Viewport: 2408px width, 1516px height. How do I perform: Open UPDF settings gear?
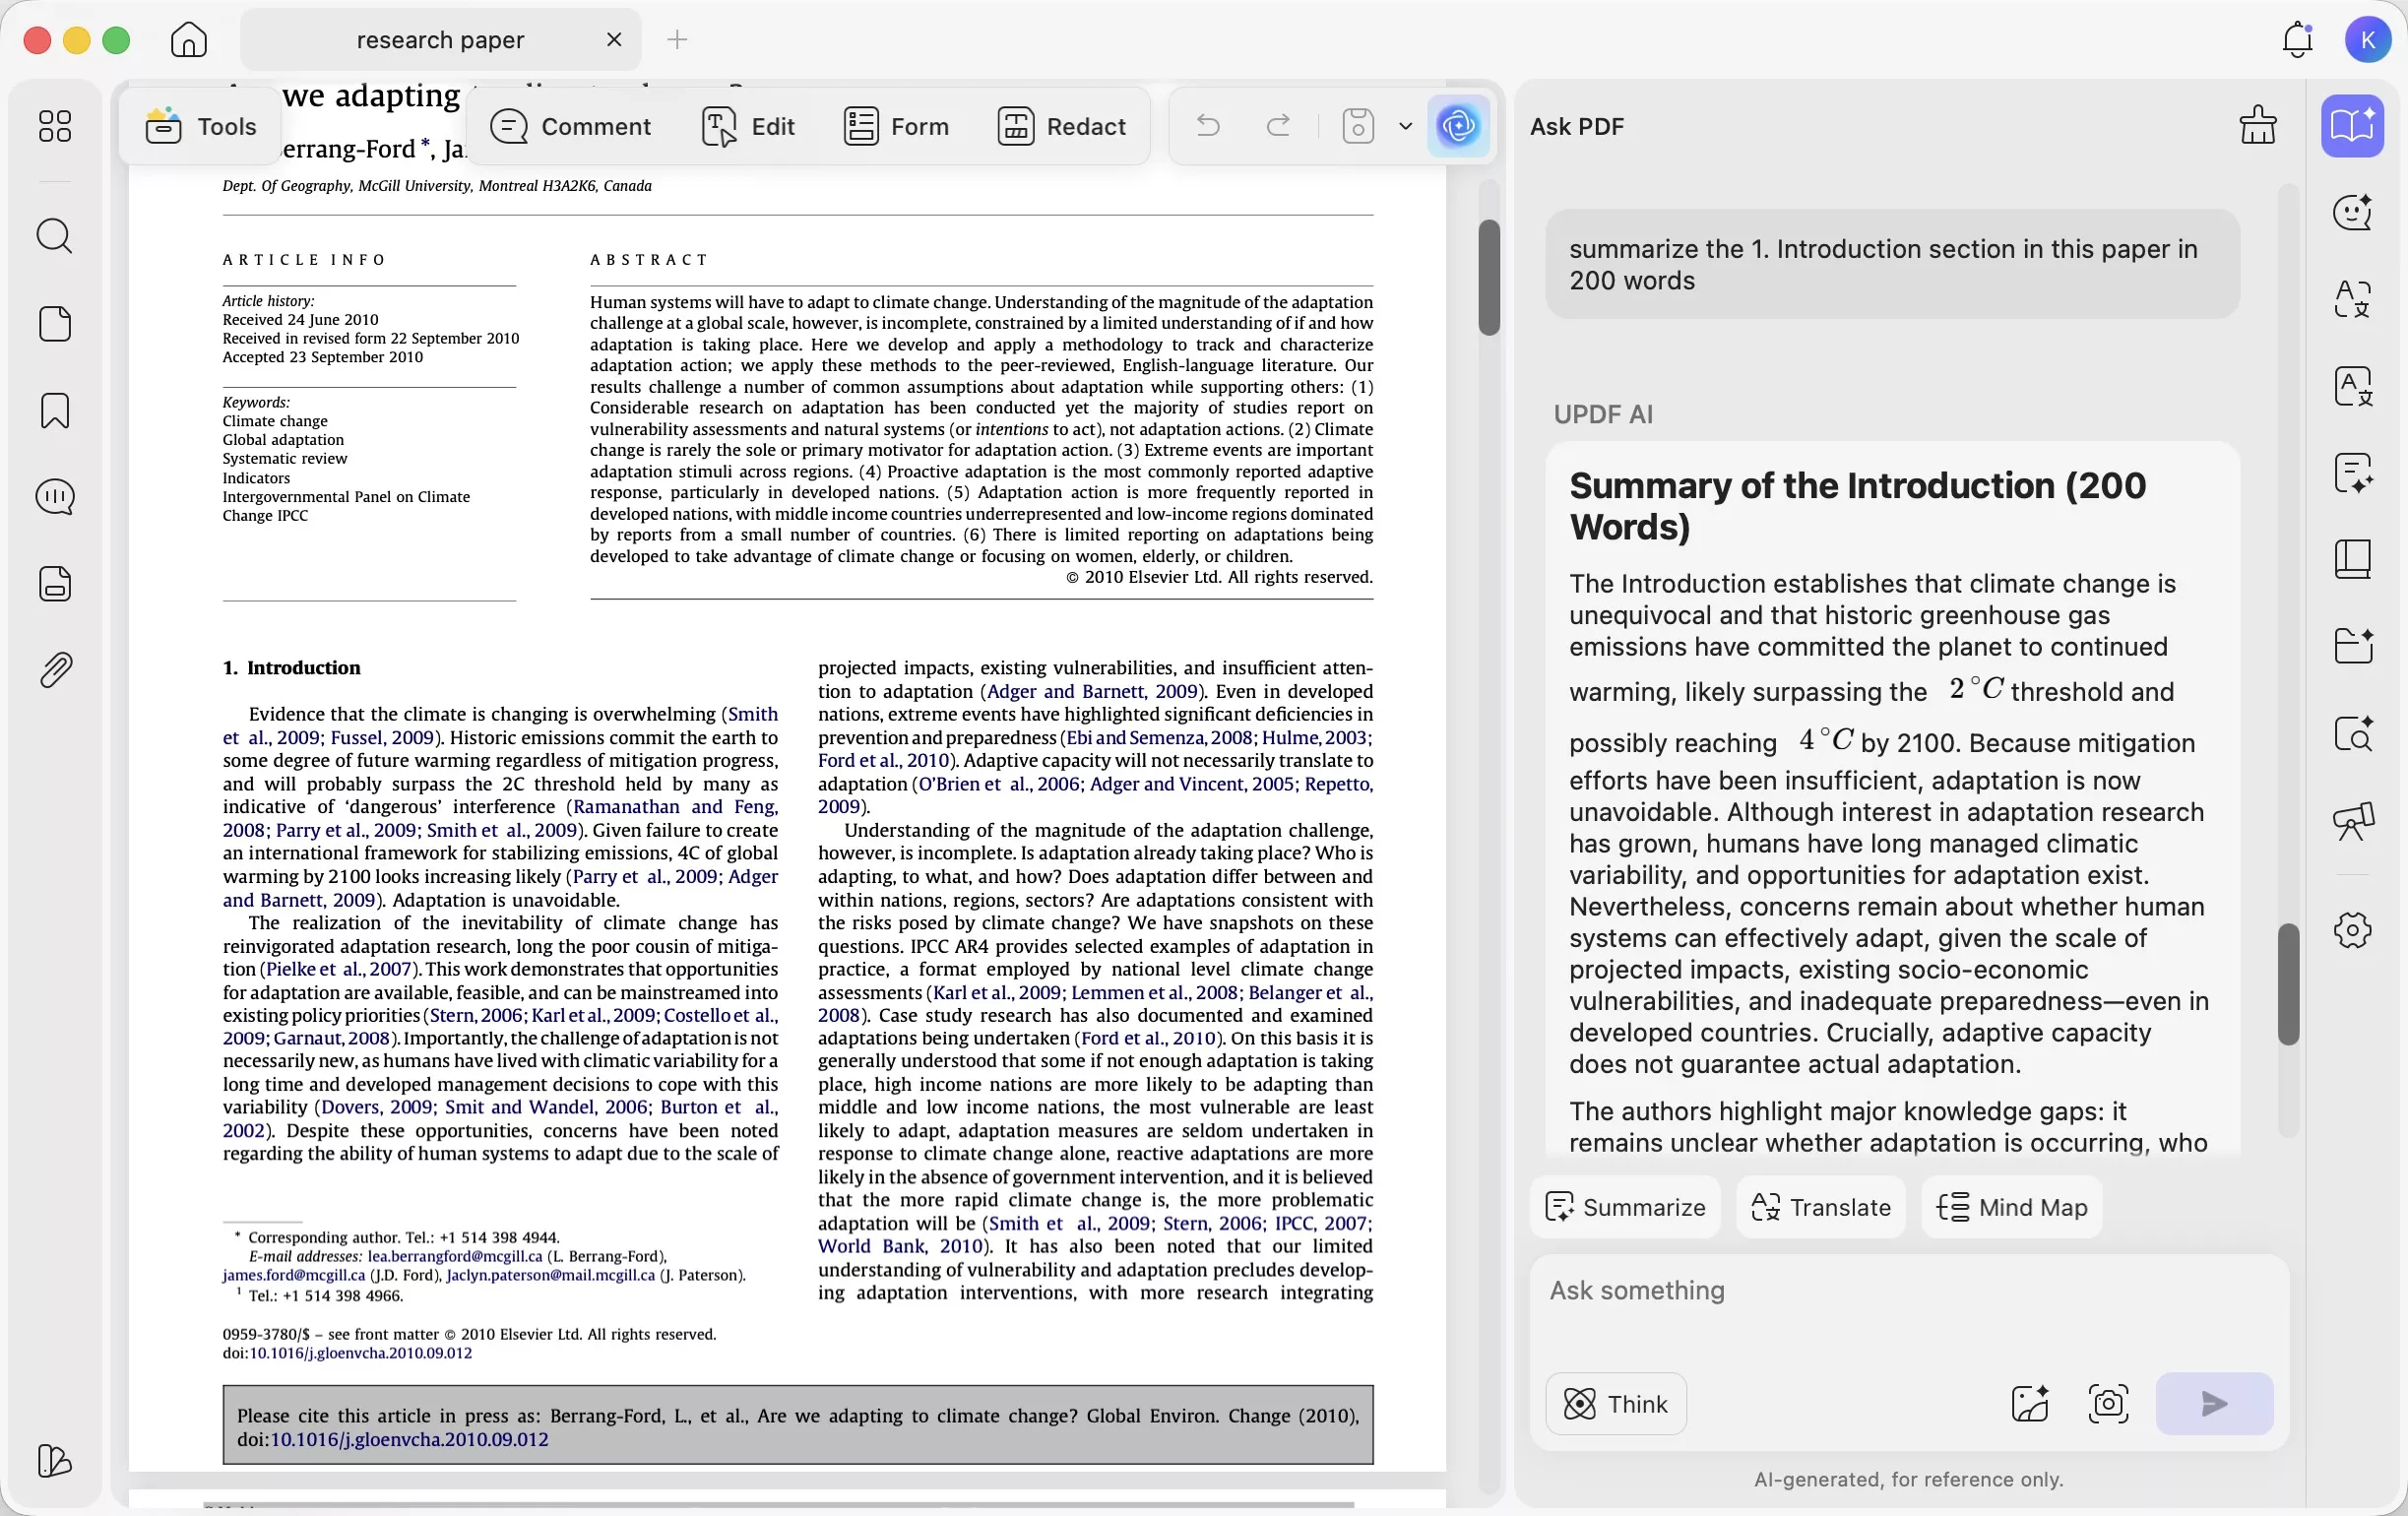tap(2352, 931)
